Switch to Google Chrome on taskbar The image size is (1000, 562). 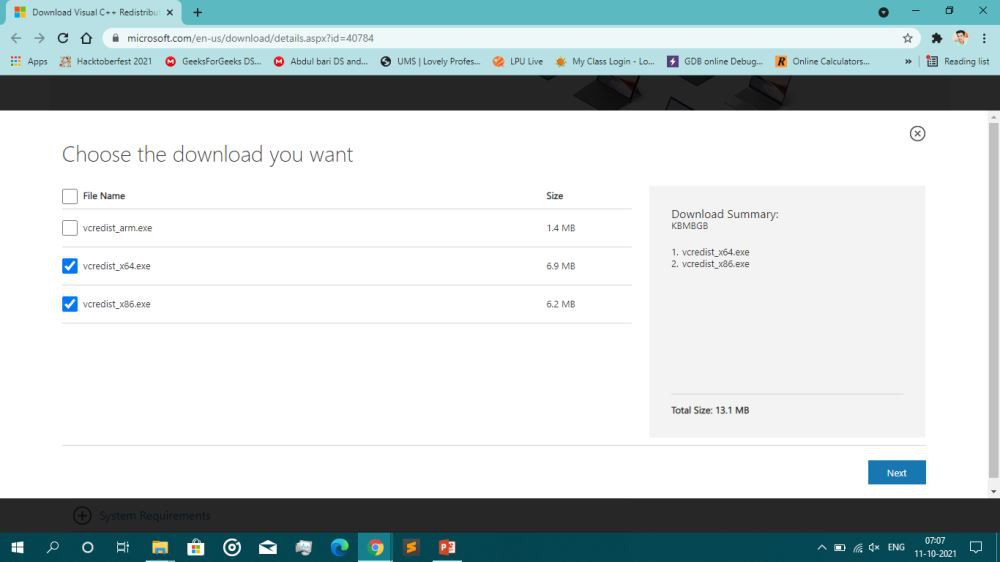coord(375,547)
